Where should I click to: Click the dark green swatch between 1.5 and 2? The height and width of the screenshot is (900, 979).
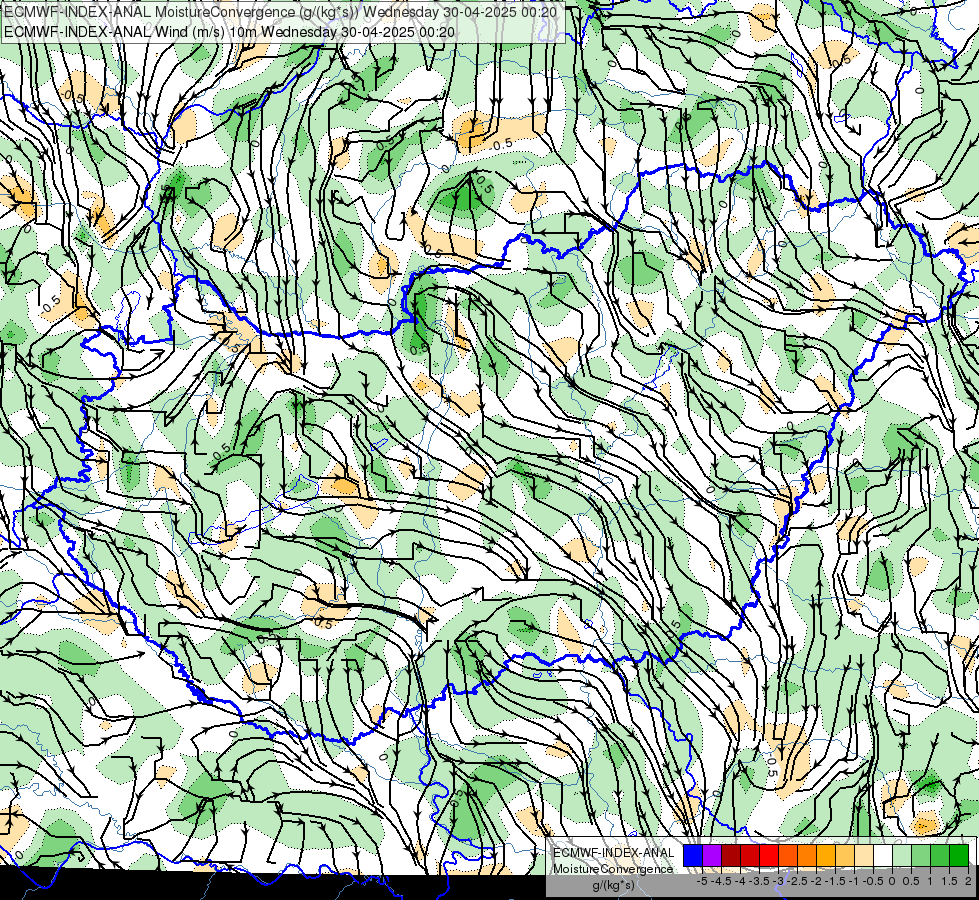(x=959, y=855)
